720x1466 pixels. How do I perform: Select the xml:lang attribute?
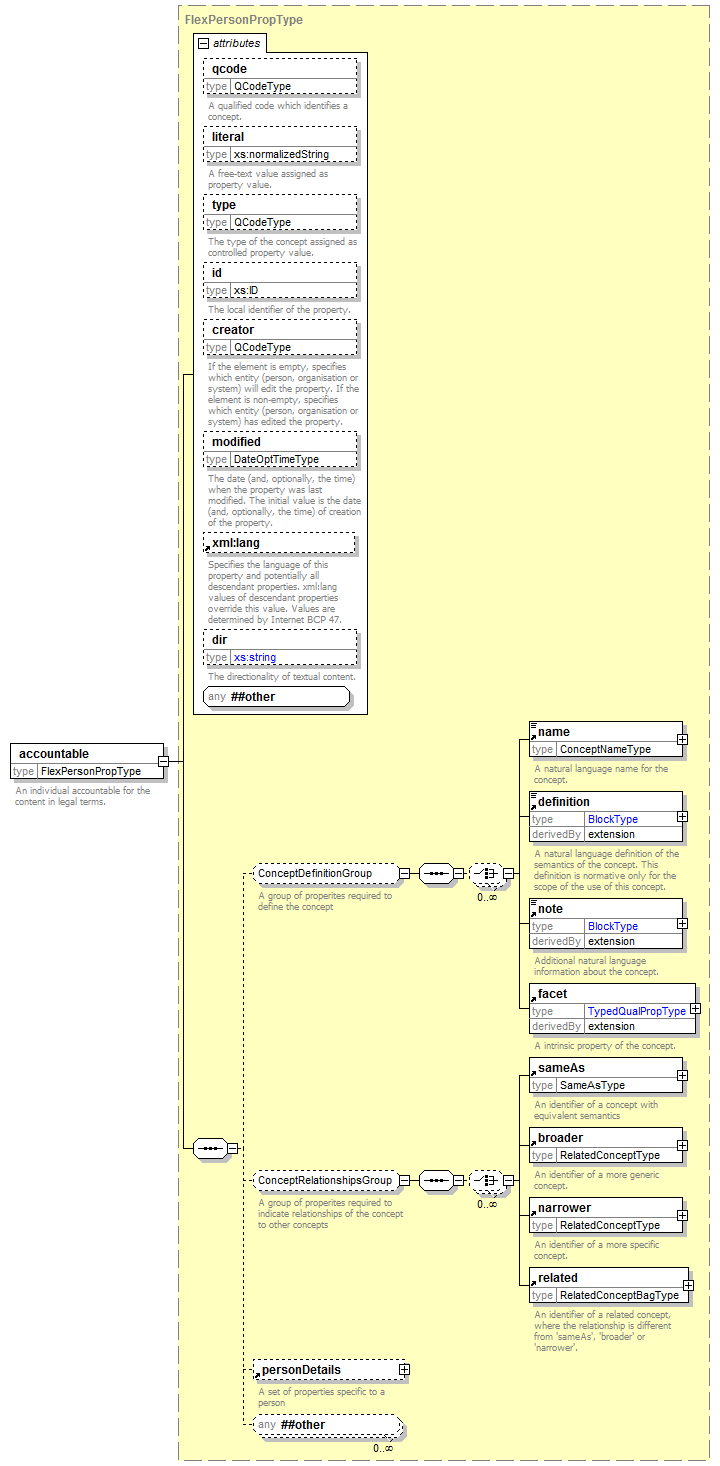(x=281, y=543)
